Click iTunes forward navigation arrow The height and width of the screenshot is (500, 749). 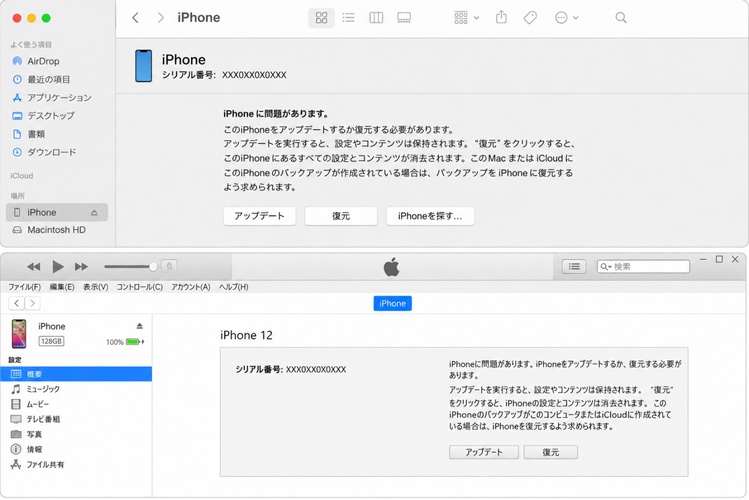point(32,303)
